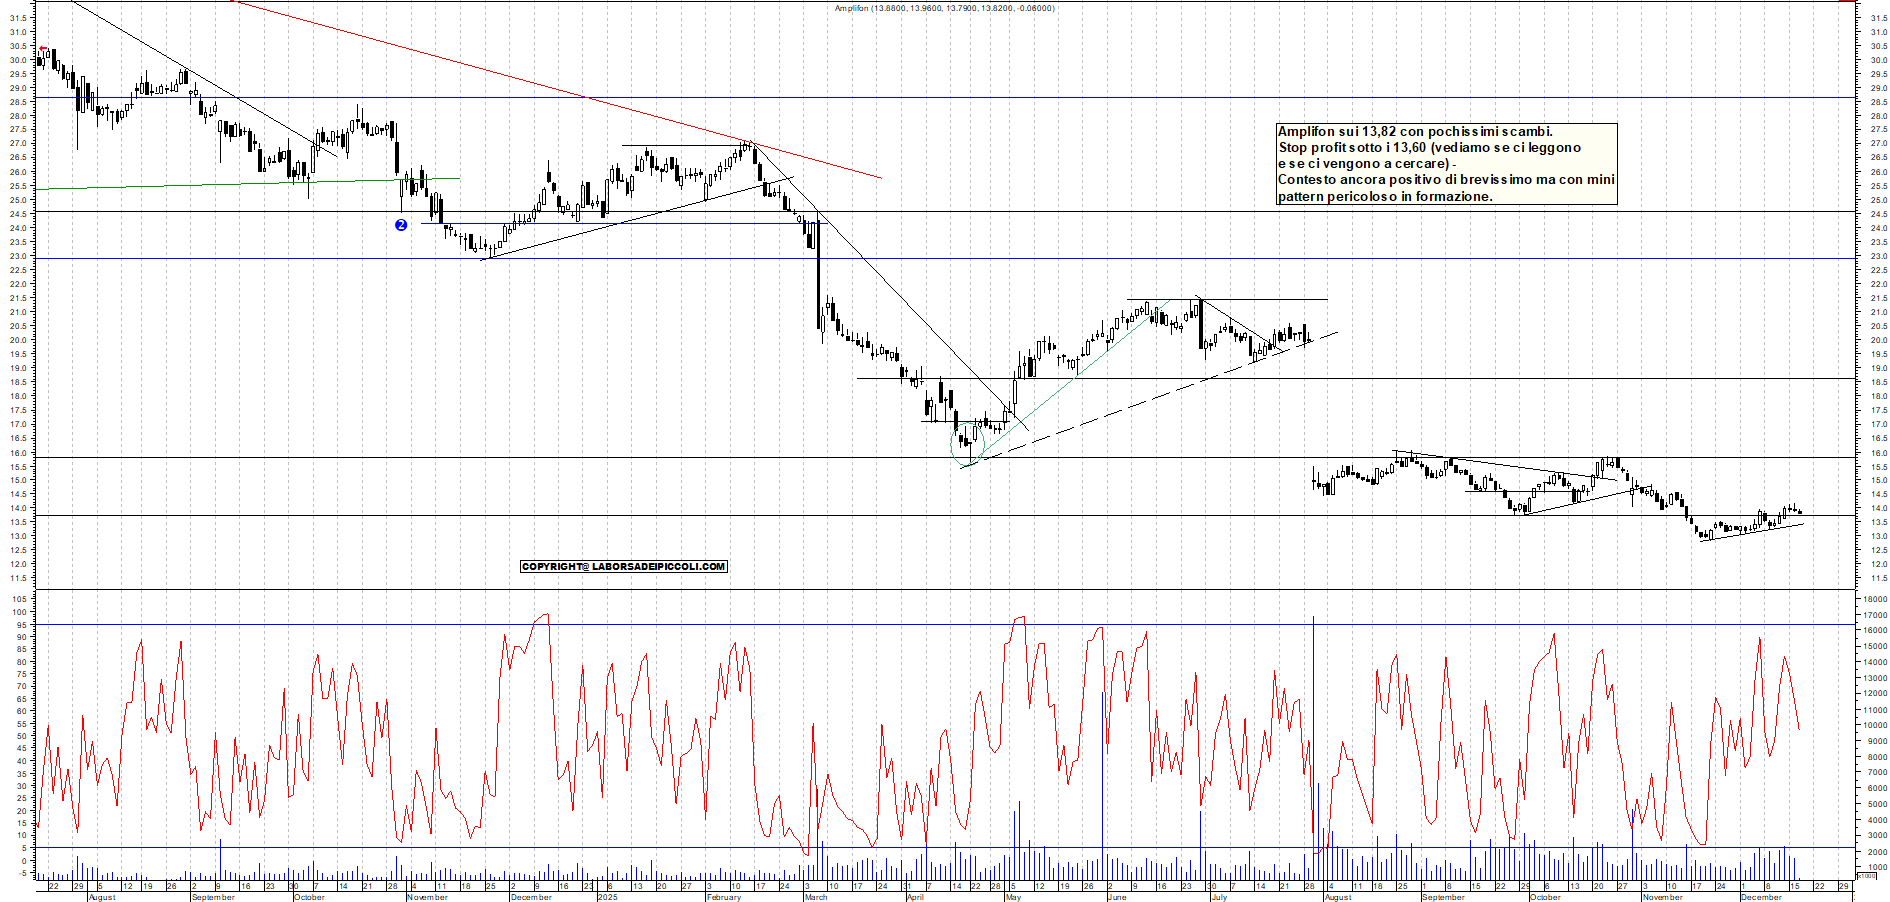Image resolution: width=1890 pixels, height=902 pixels.
Task: Click the blue circled number 2 marker
Action: 401,225
